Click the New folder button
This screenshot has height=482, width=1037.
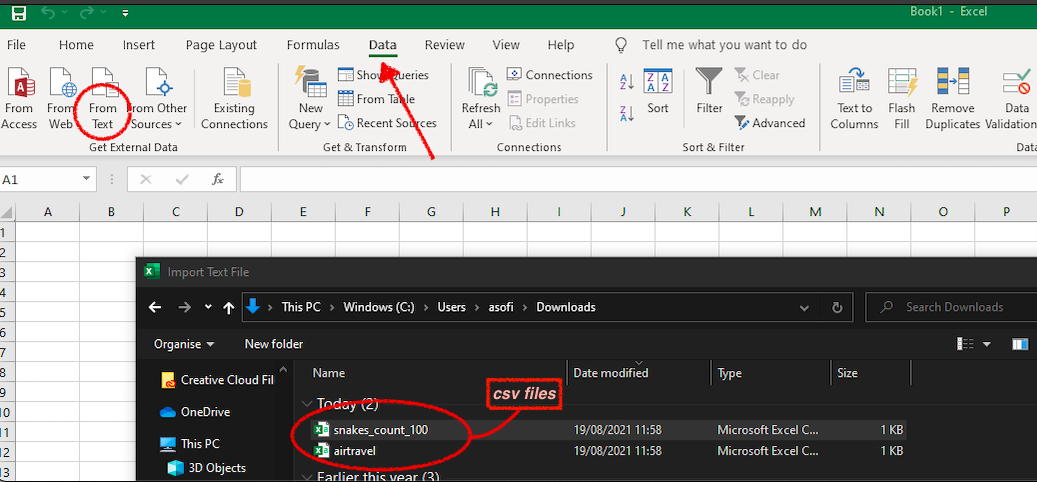[274, 344]
